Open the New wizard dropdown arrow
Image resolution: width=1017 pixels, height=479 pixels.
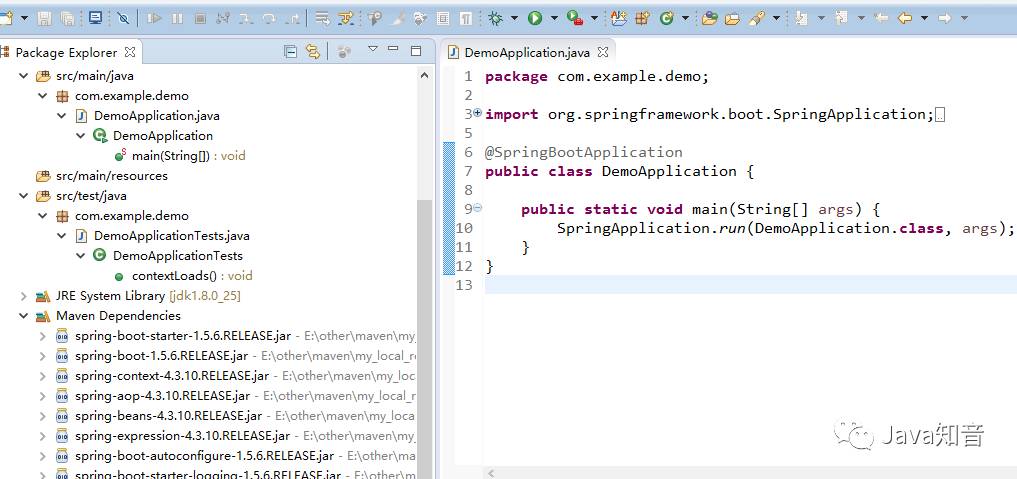click(24, 19)
